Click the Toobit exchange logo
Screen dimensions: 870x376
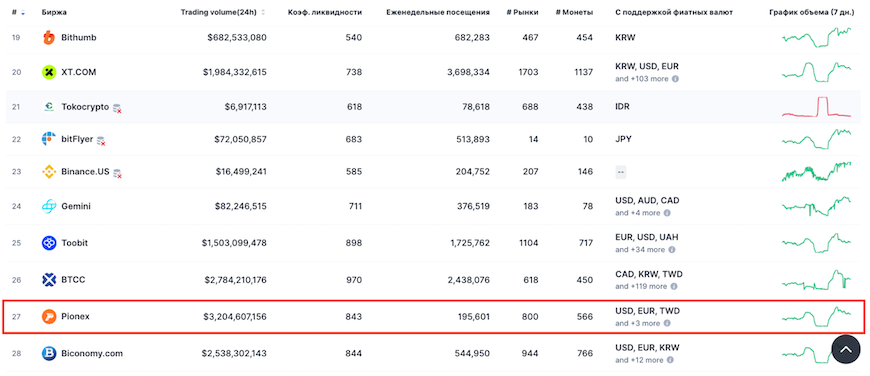click(x=49, y=243)
